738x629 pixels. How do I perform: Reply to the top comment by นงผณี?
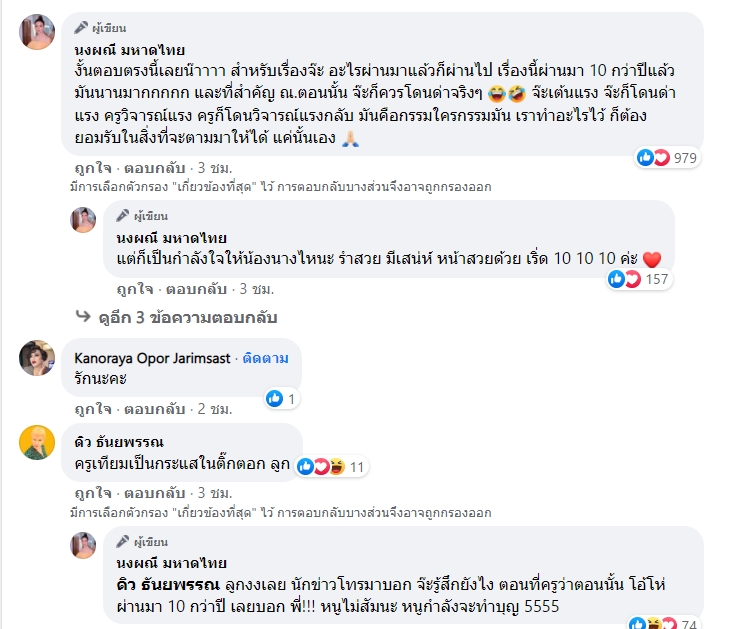148,167
